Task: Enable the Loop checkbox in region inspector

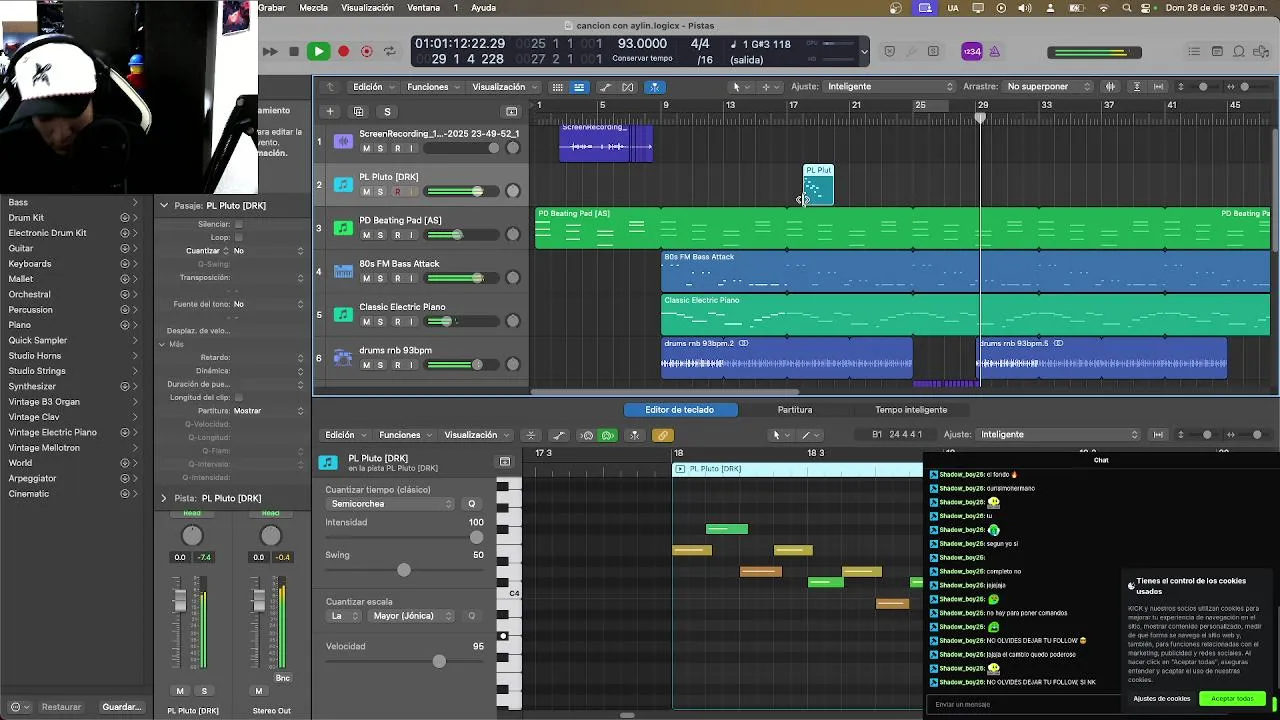Action: (x=238, y=238)
